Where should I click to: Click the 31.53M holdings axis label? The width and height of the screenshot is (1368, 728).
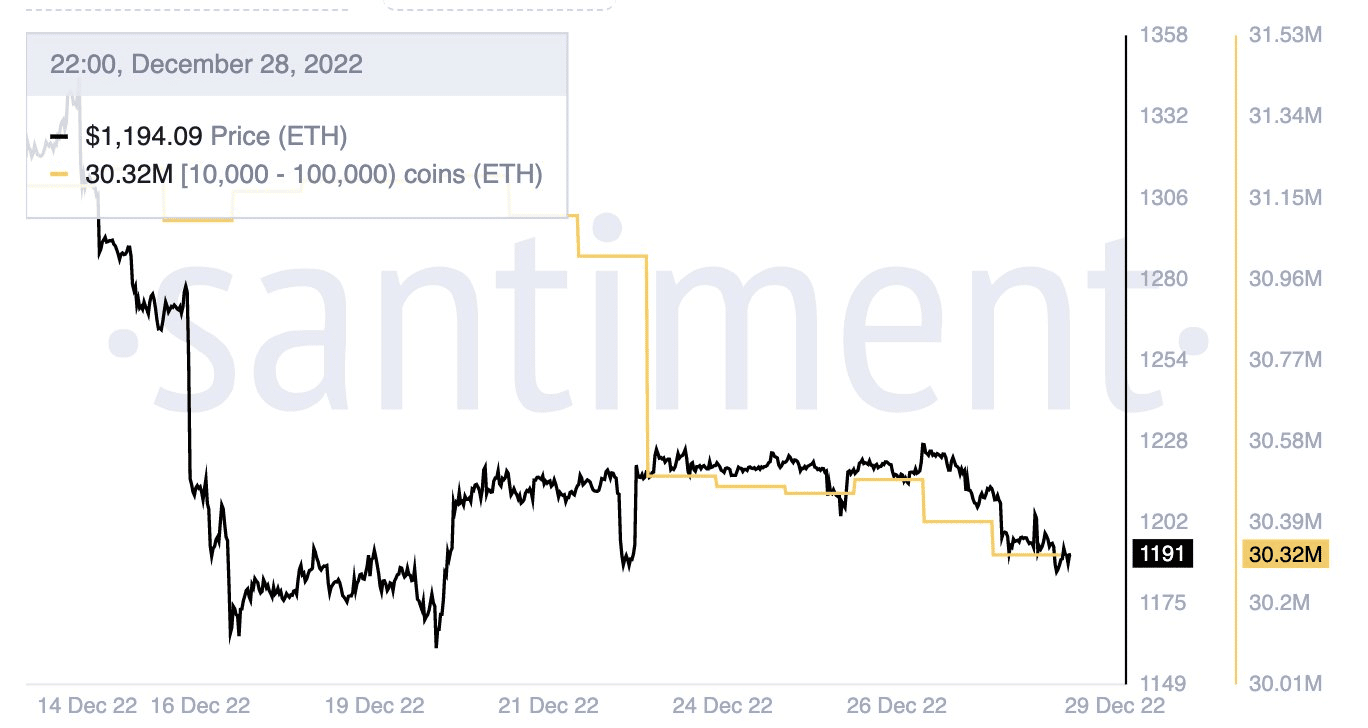1286,35
